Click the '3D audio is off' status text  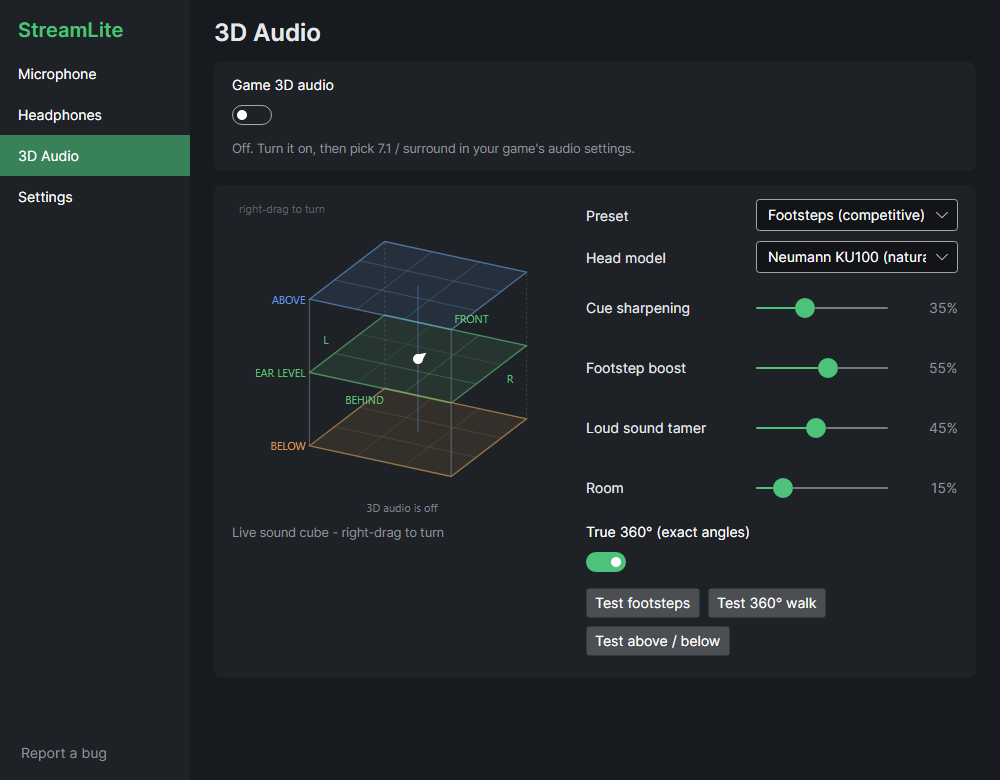click(x=402, y=508)
